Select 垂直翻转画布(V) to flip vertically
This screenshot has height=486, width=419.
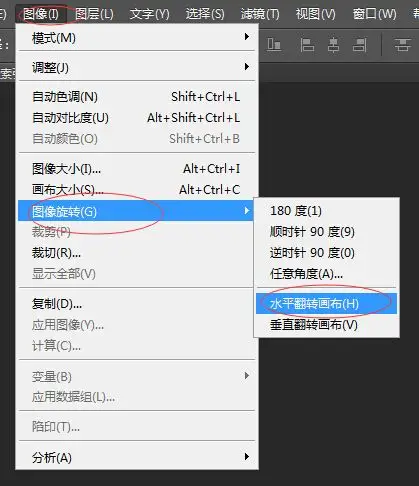click(x=326, y=324)
